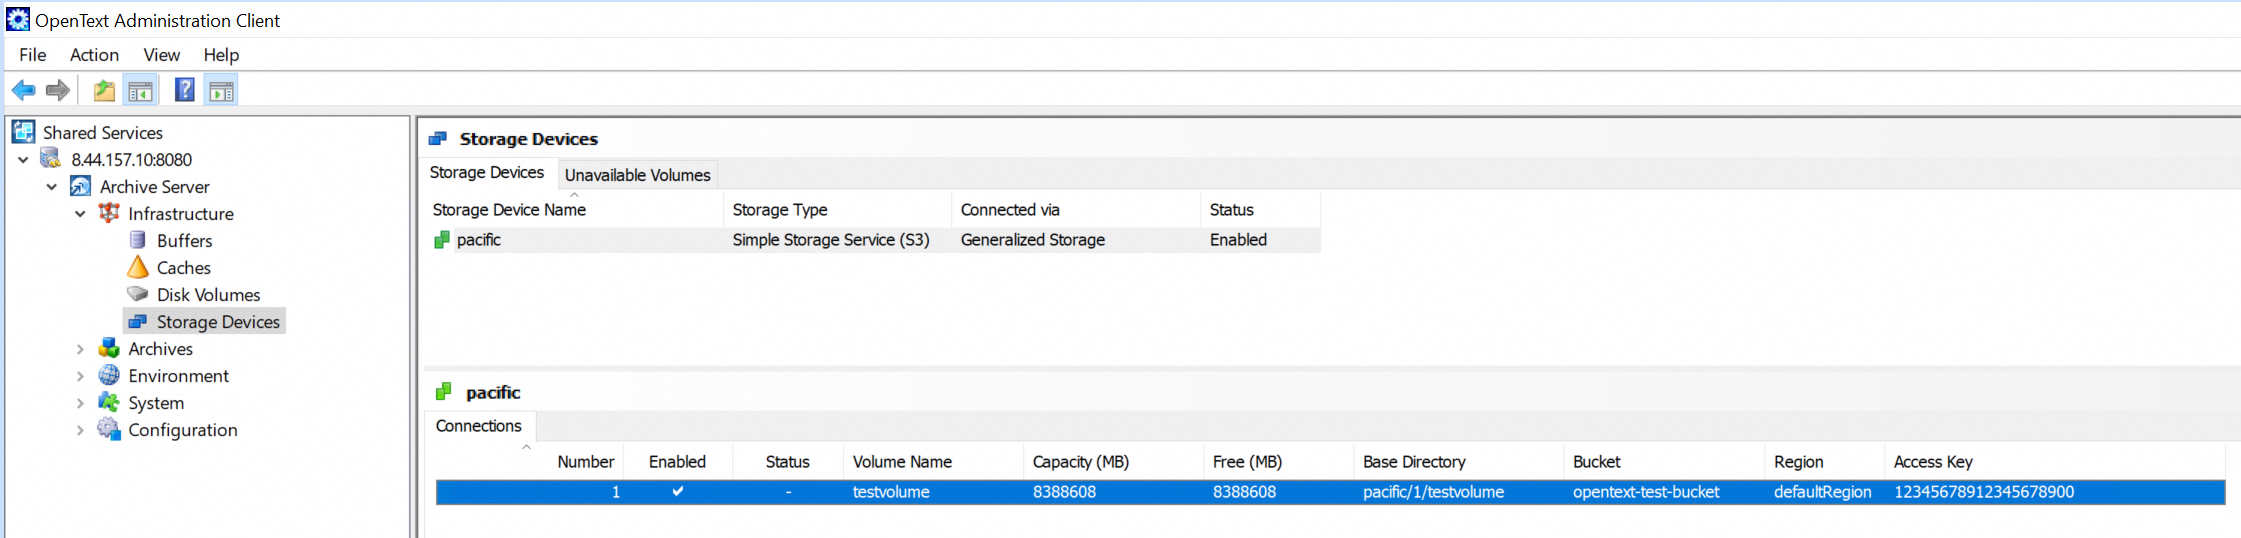Click the Up one level folder icon
This screenshot has width=2241, height=538.
point(104,91)
